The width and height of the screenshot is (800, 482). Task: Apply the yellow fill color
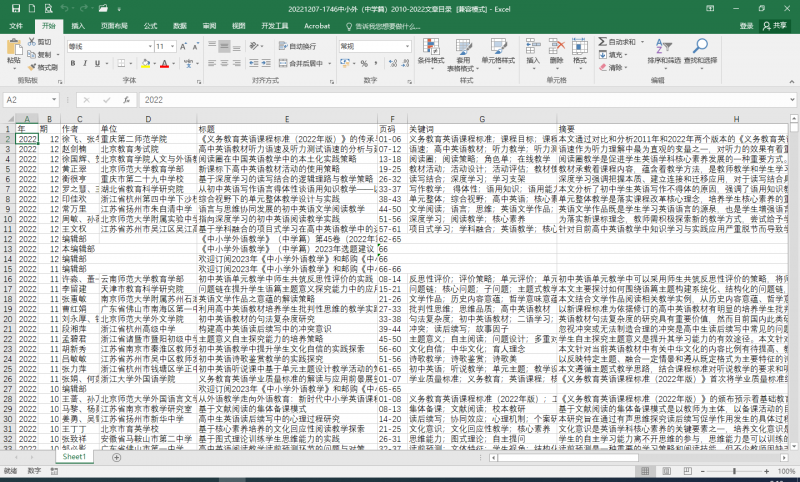[x=146, y=63]
